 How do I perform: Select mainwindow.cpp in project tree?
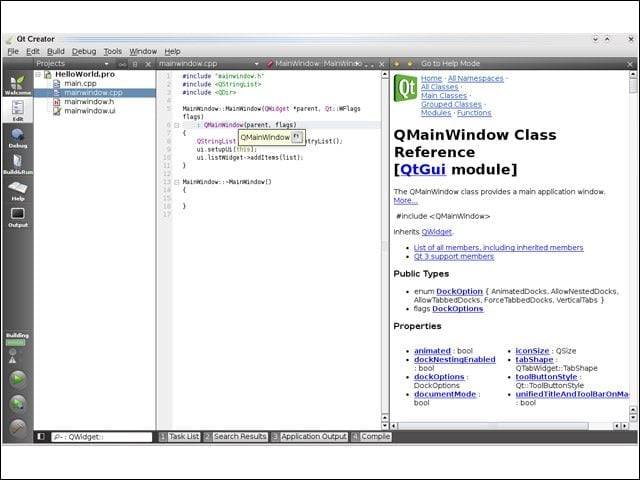tap(93, 93)
